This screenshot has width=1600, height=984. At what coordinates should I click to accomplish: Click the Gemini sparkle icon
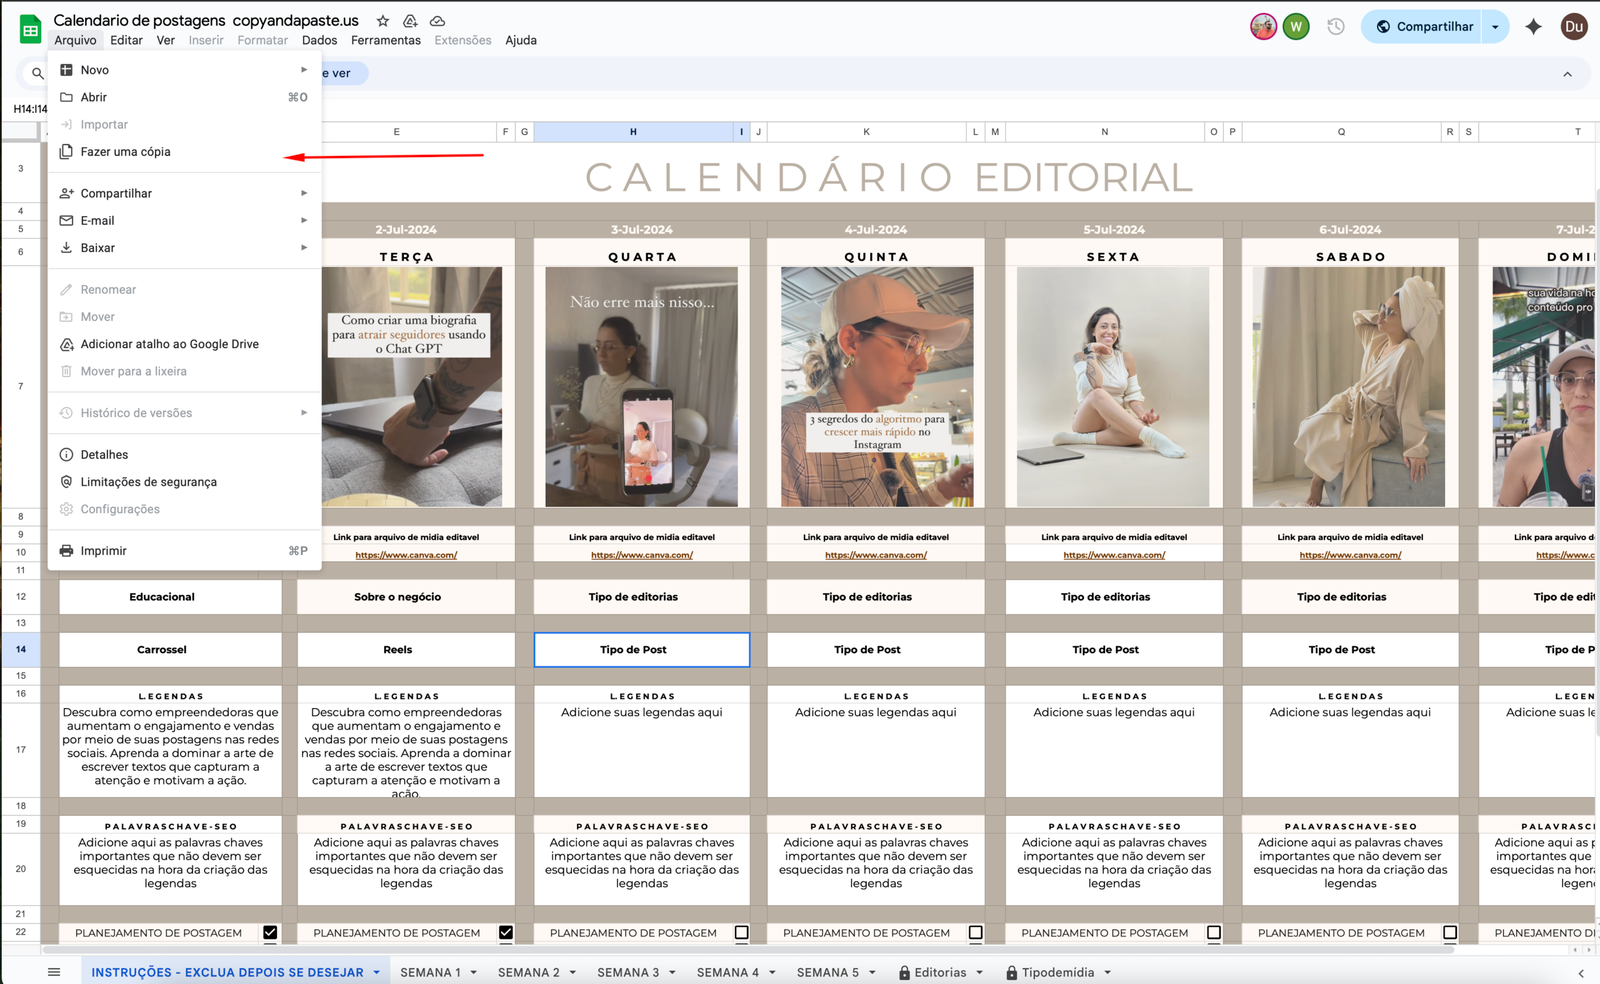coord(1533,27)
